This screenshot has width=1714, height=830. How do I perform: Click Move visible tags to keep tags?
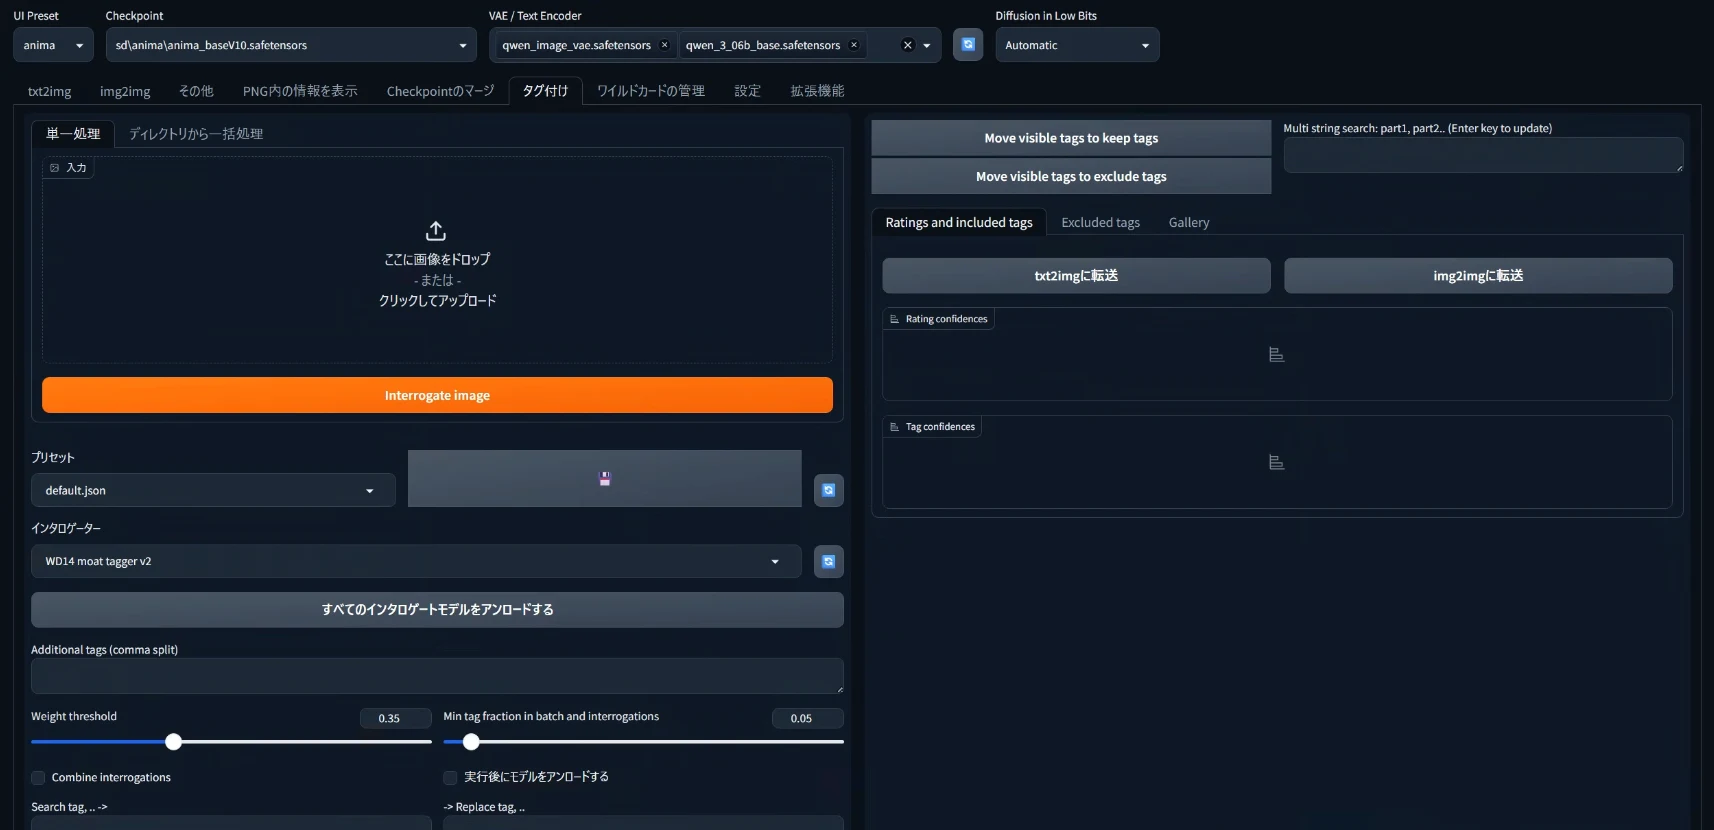(1071, 138)
